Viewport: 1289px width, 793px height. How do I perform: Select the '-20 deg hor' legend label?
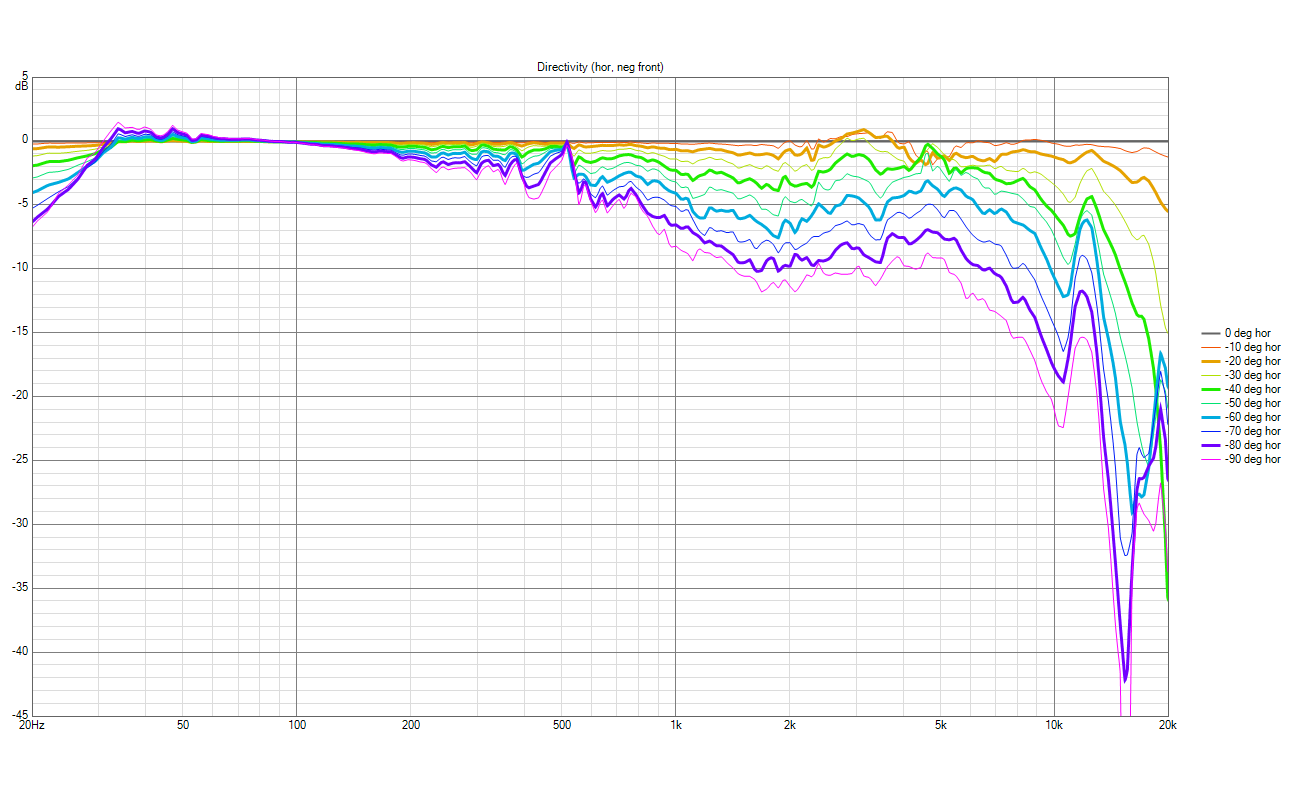pyautogui.click(x=1252, y=361)
